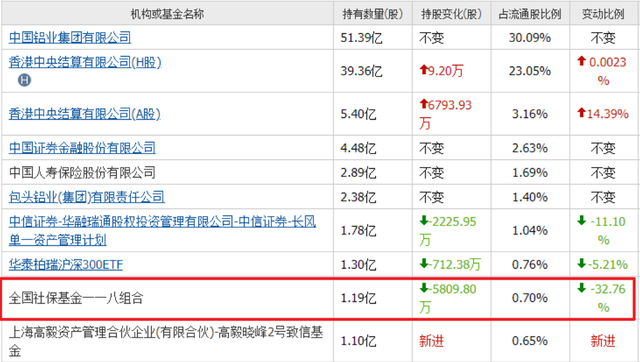The image size is (640, 362).
Task: Click the 占流通股比例 column header
Action: click(530, 14)
